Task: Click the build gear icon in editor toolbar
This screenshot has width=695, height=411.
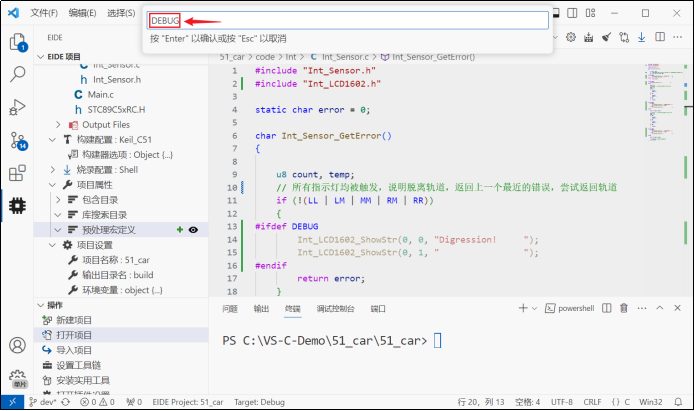Action: pyautogui.click(x=571, y=37)
